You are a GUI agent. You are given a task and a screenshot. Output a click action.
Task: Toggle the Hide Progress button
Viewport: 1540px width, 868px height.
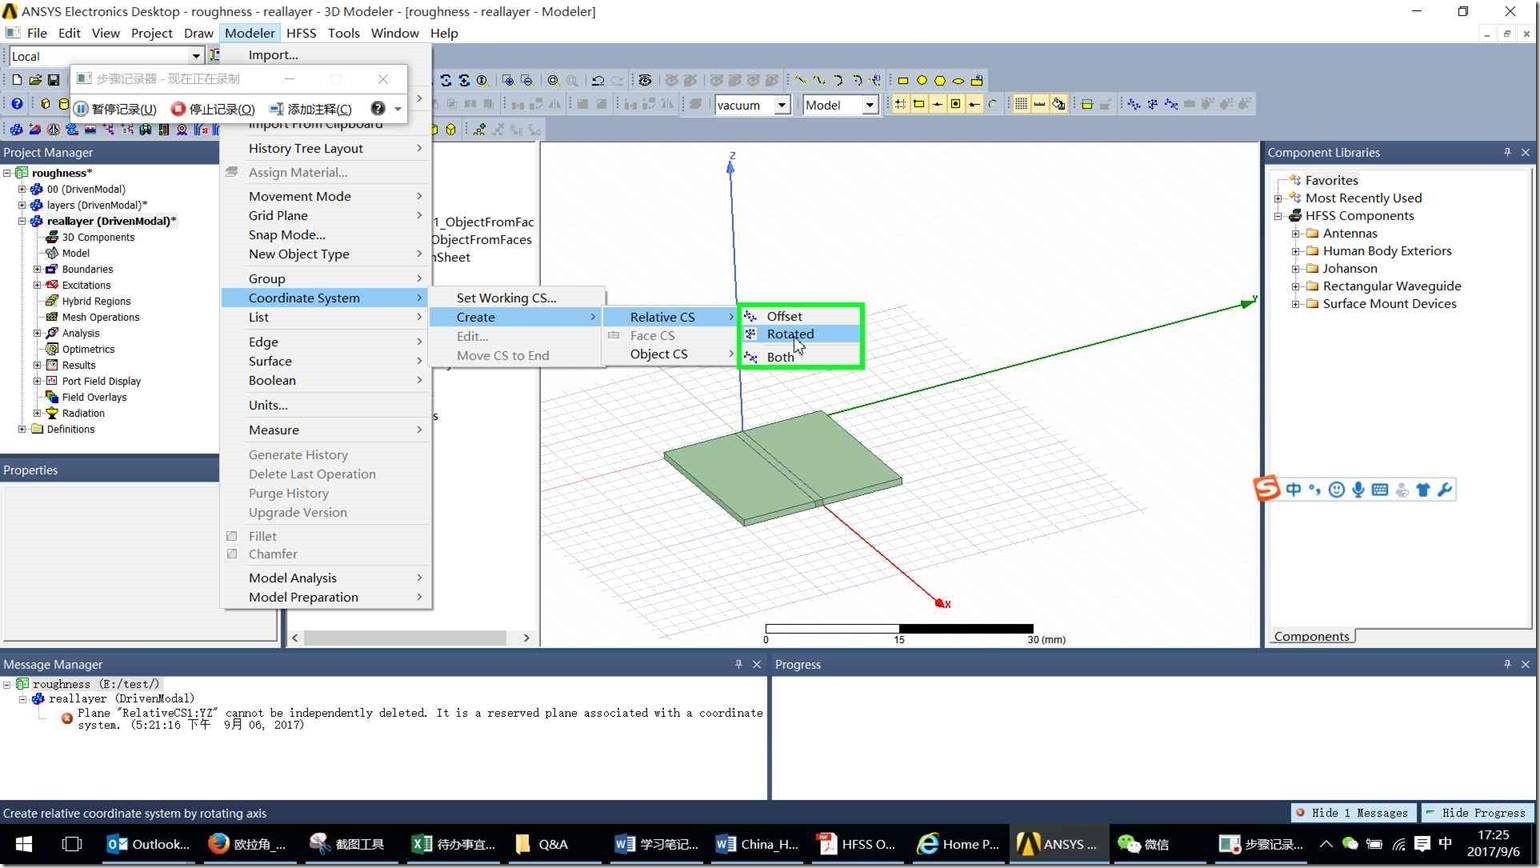pyautogui.click(x=1477, y=813)
